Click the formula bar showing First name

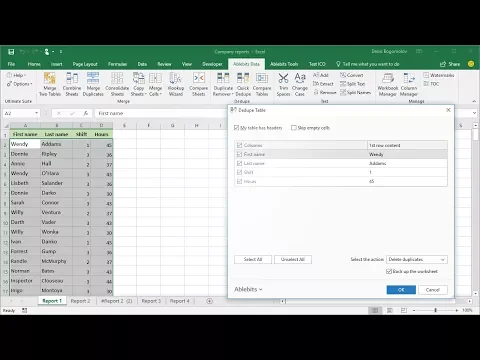(160, 113)
